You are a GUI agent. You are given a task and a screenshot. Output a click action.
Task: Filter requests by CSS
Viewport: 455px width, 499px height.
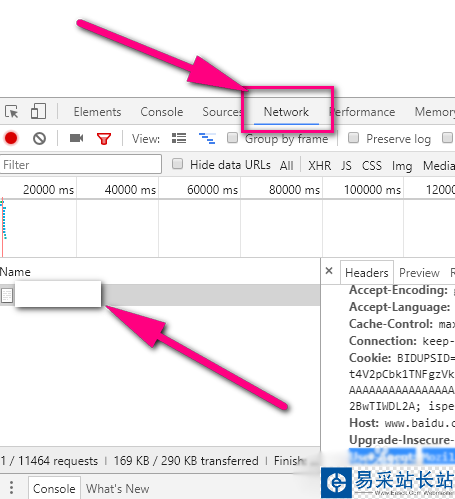pos(372,165)
